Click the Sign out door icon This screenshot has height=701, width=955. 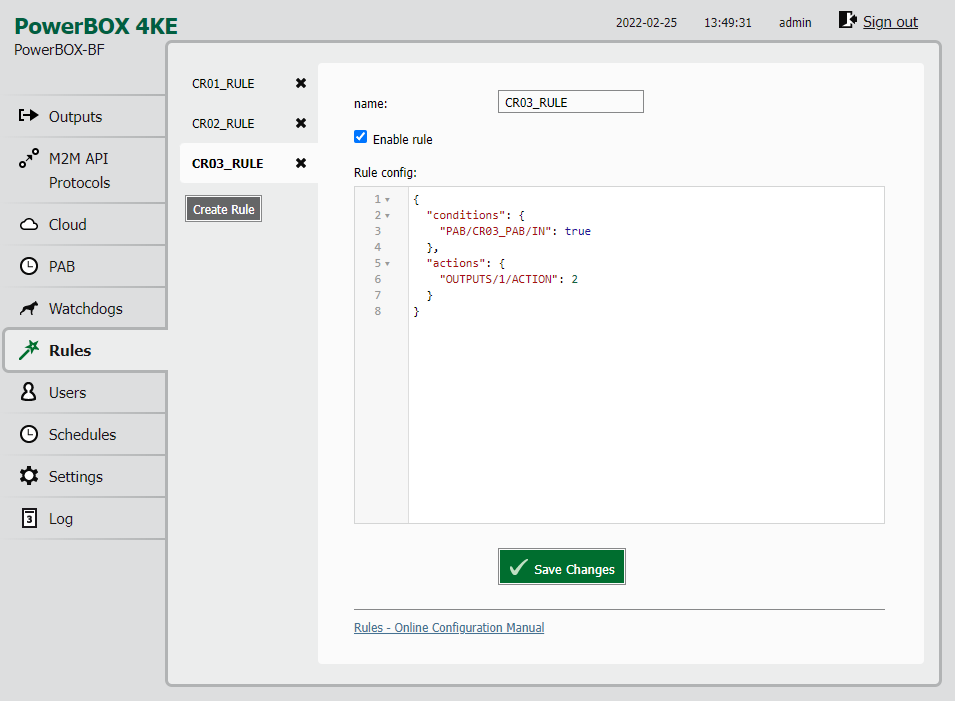pyautogui.click(x=847, y=20)
